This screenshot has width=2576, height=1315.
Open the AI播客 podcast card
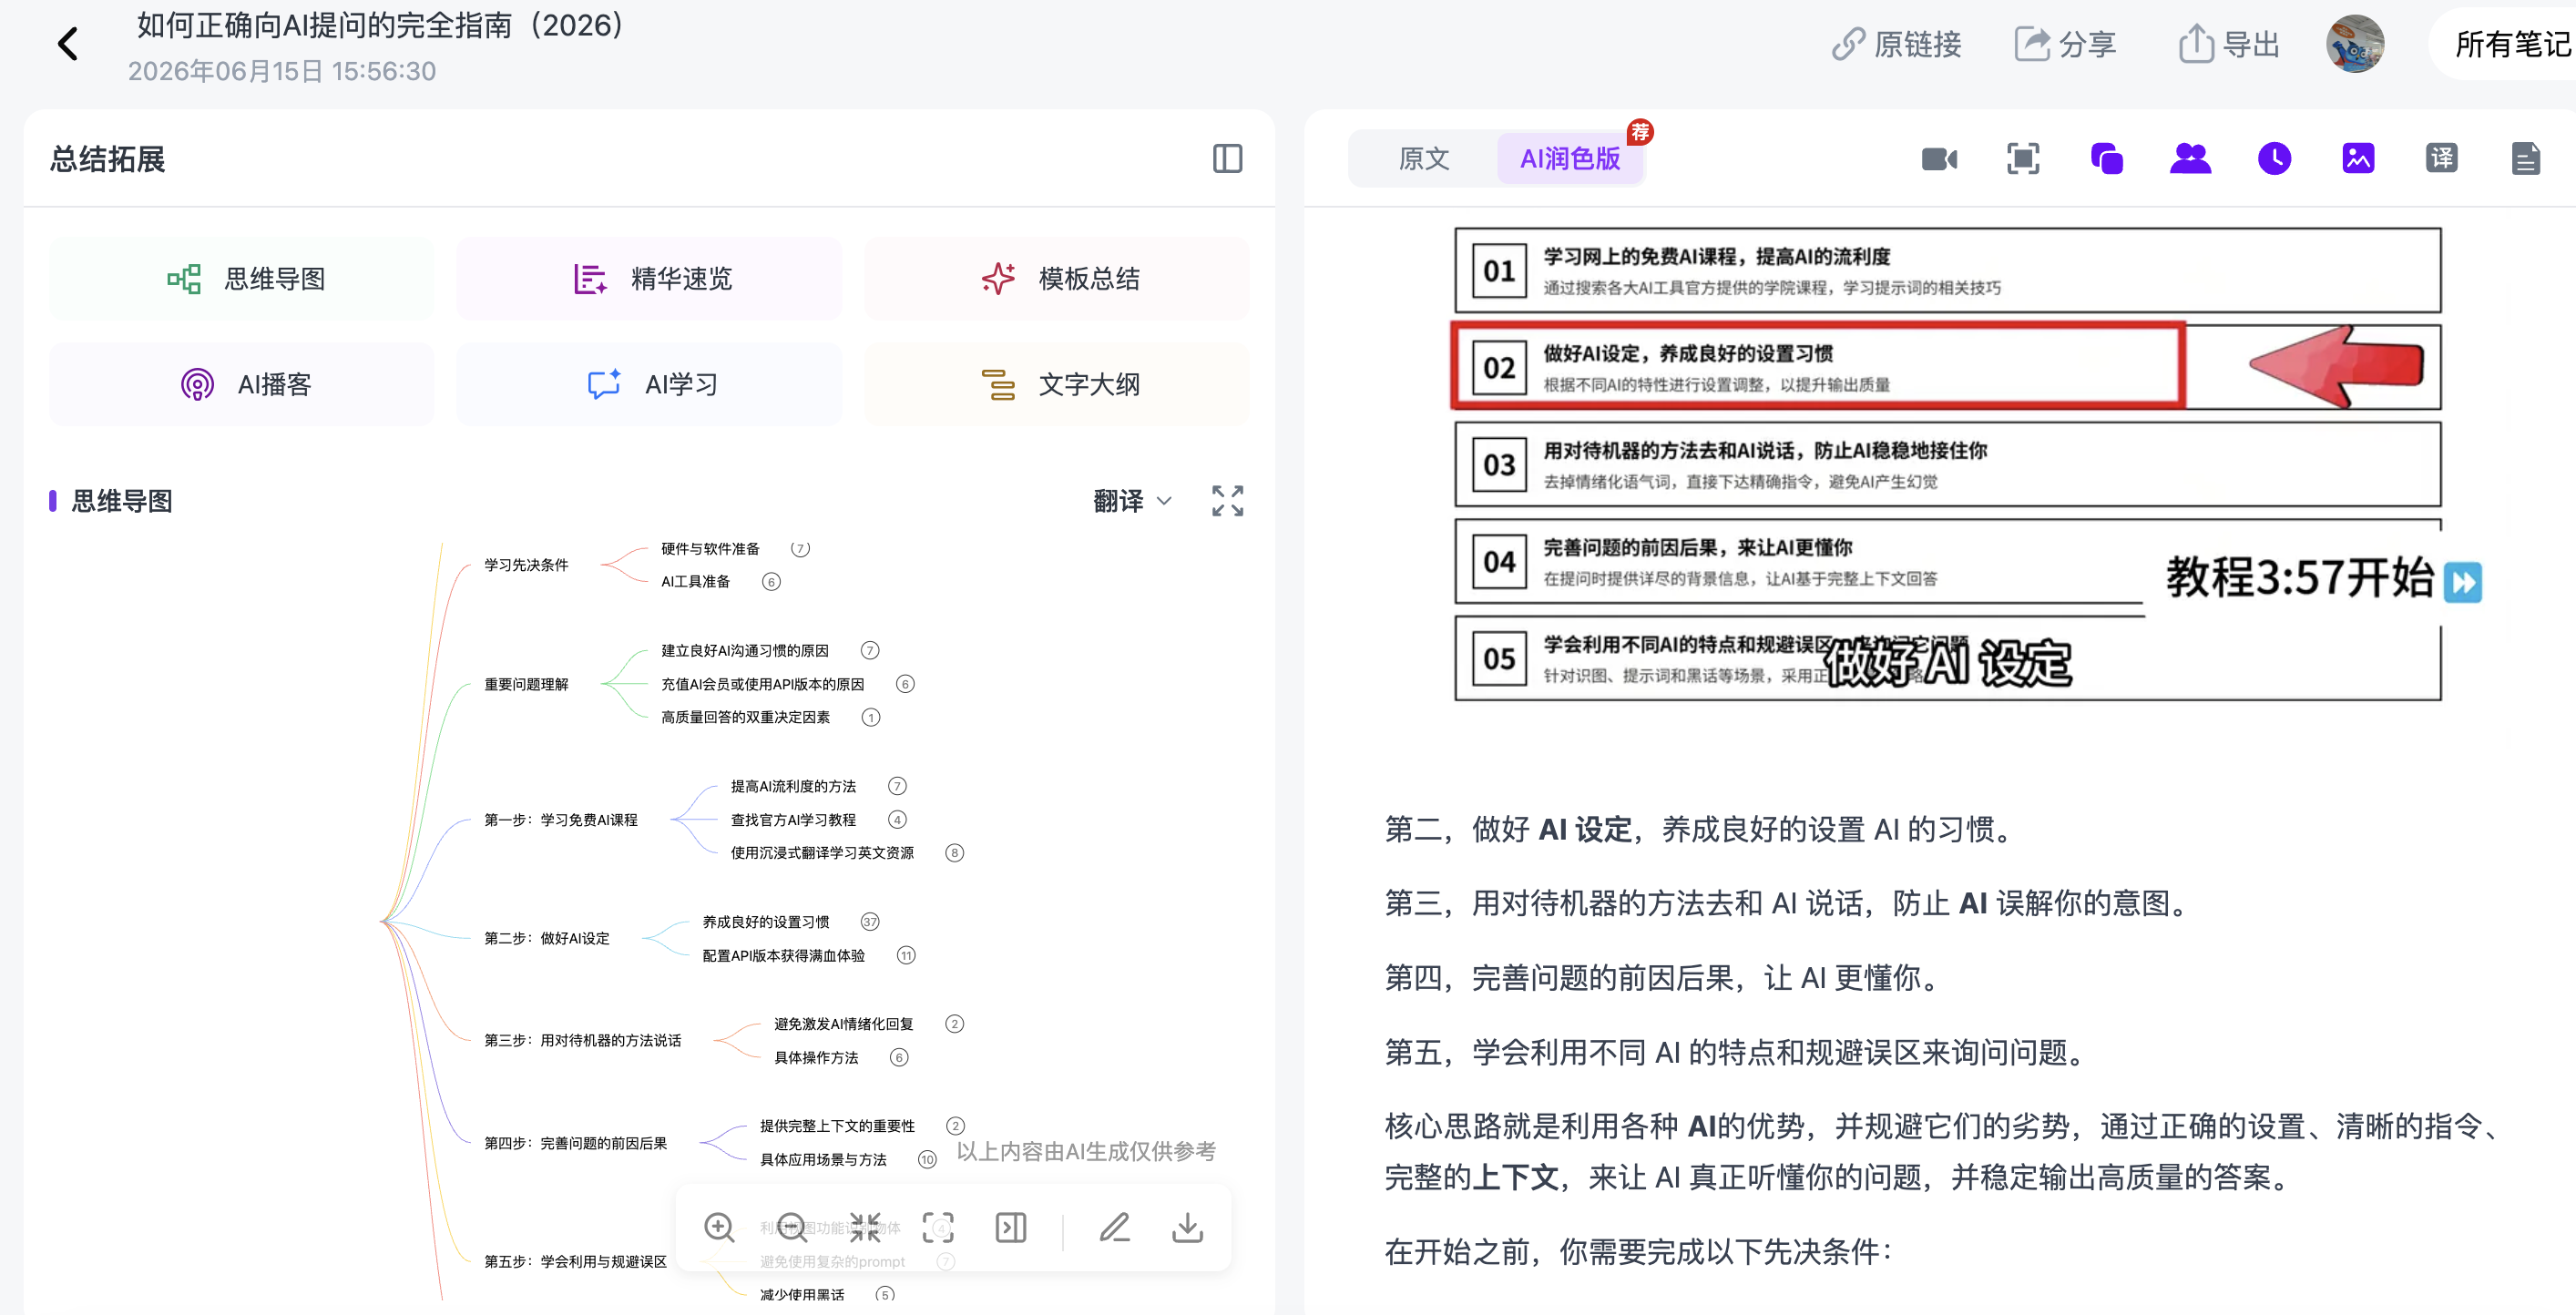coord(242,384)
